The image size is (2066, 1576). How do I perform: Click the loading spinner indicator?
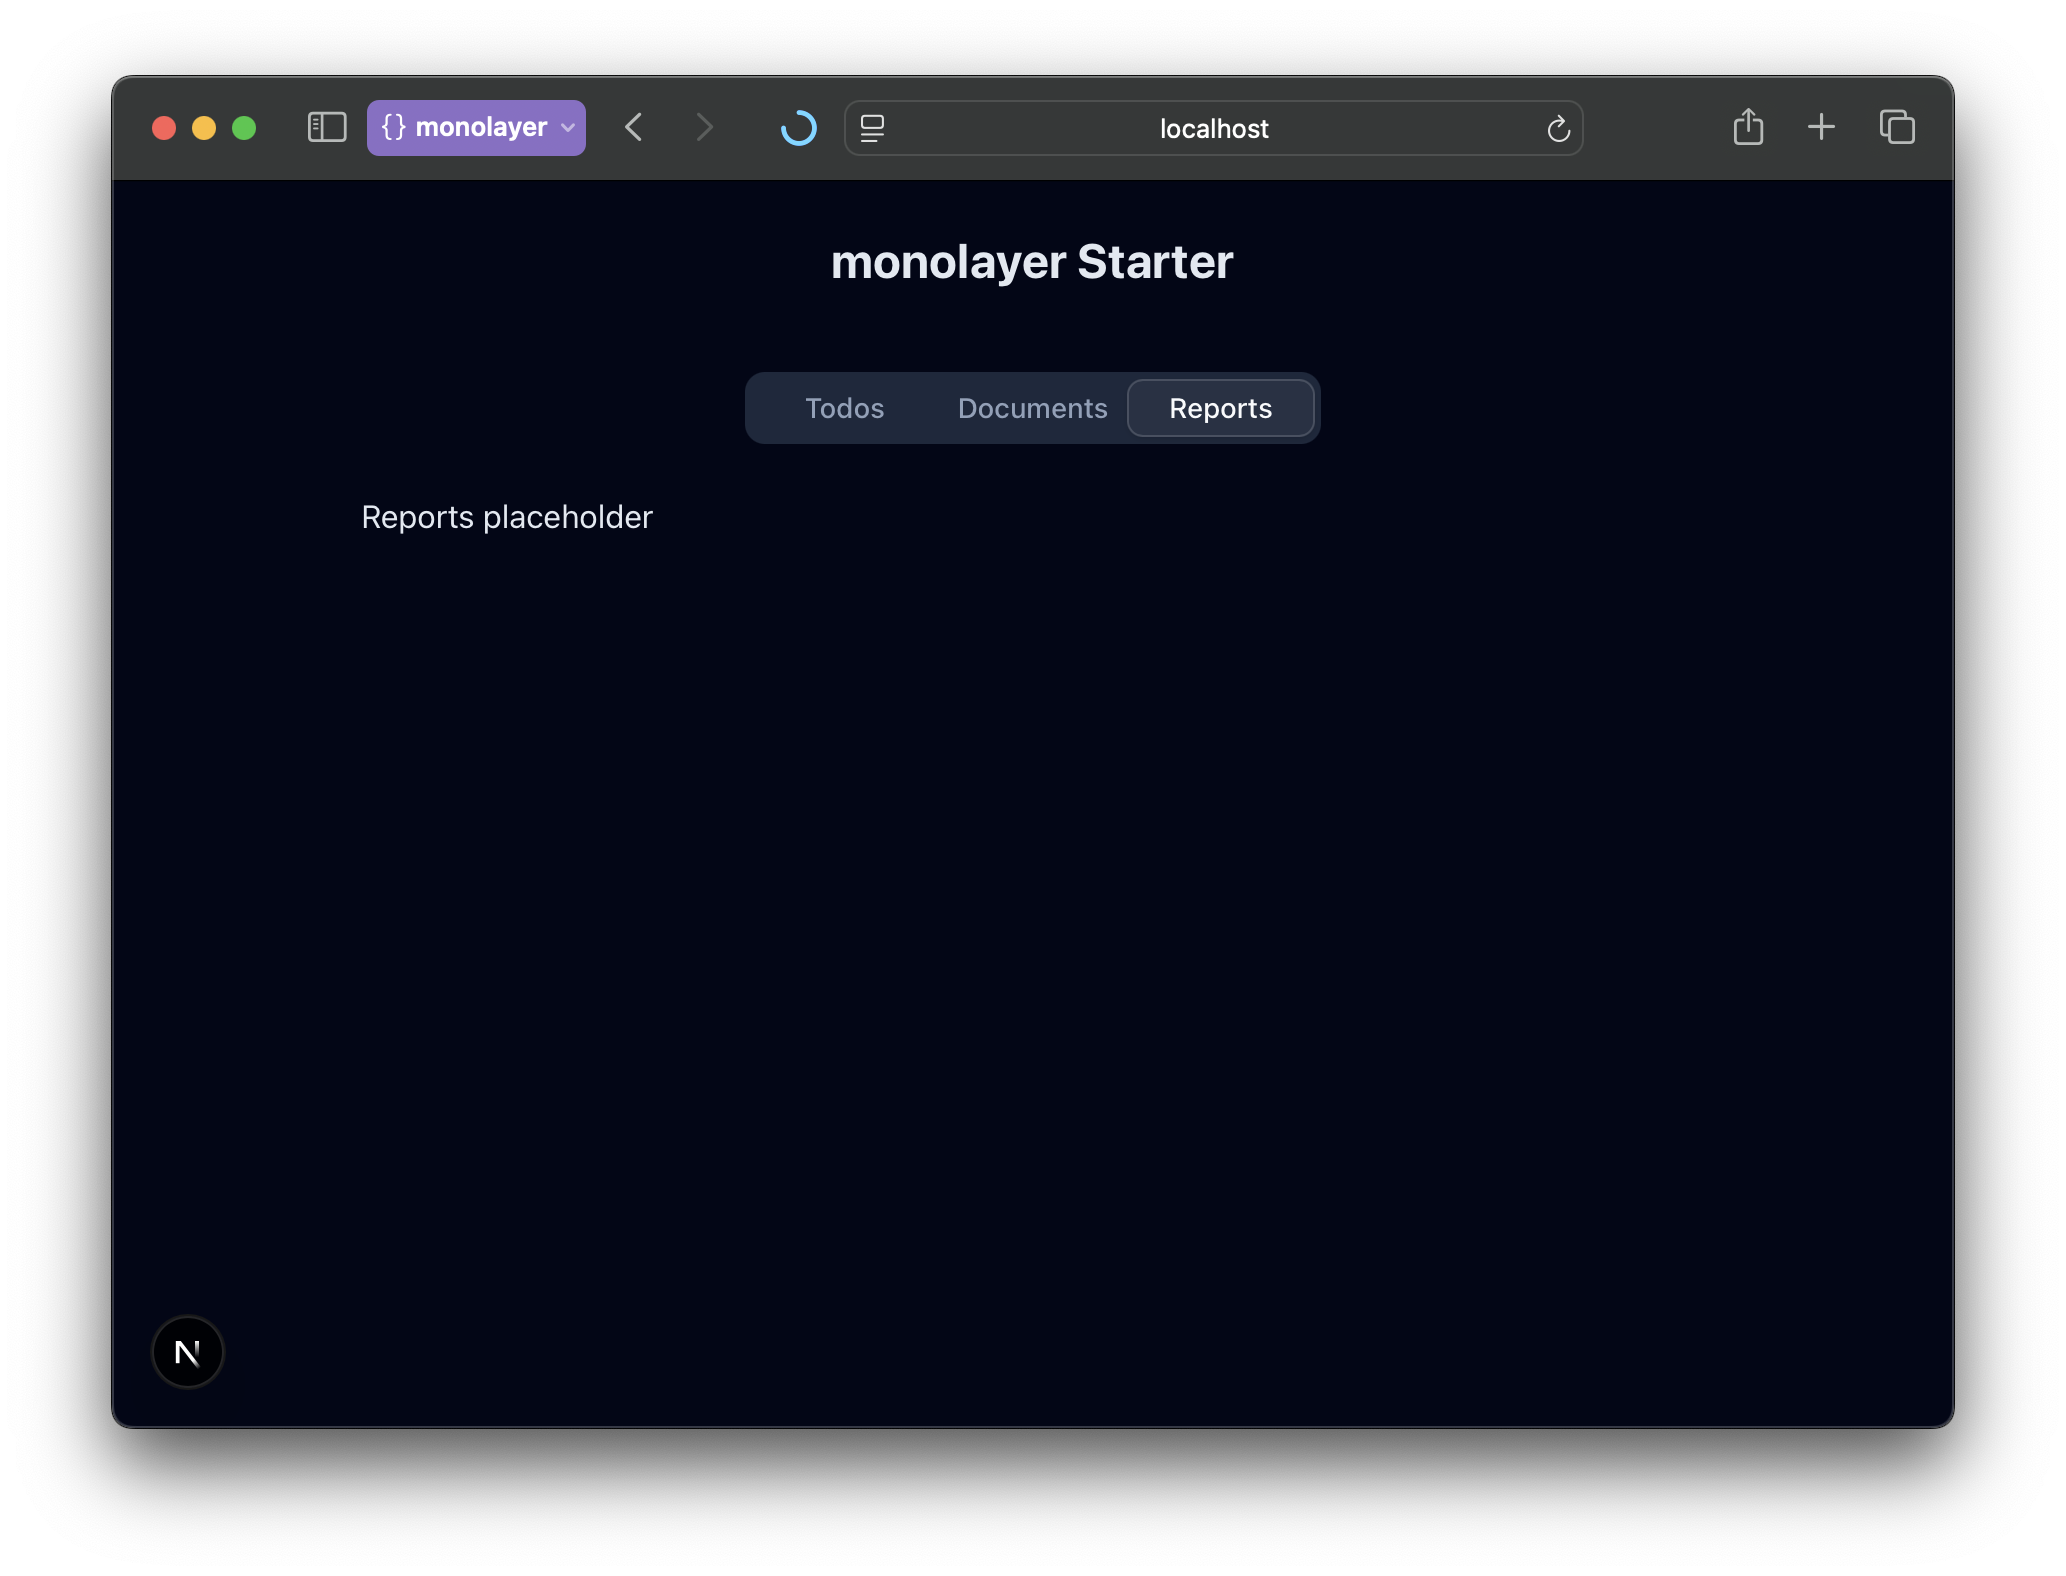pos(798,128)
